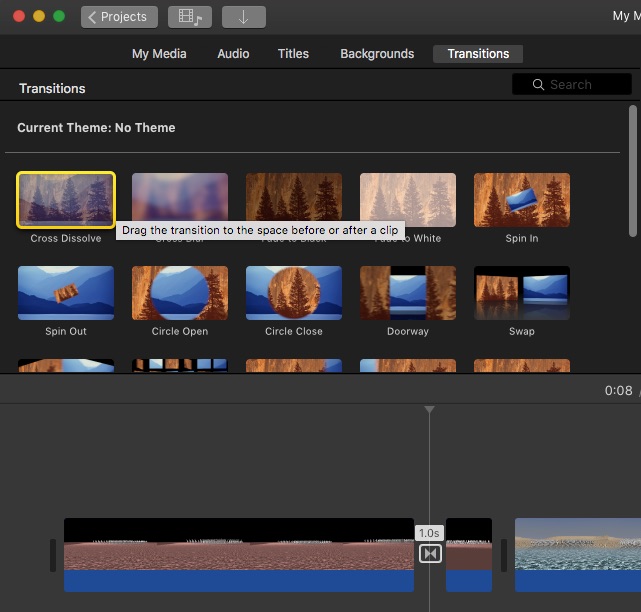Select the Fade to White transition thumbnail
This screenshot has width=641, height=612.
point(408,198)
